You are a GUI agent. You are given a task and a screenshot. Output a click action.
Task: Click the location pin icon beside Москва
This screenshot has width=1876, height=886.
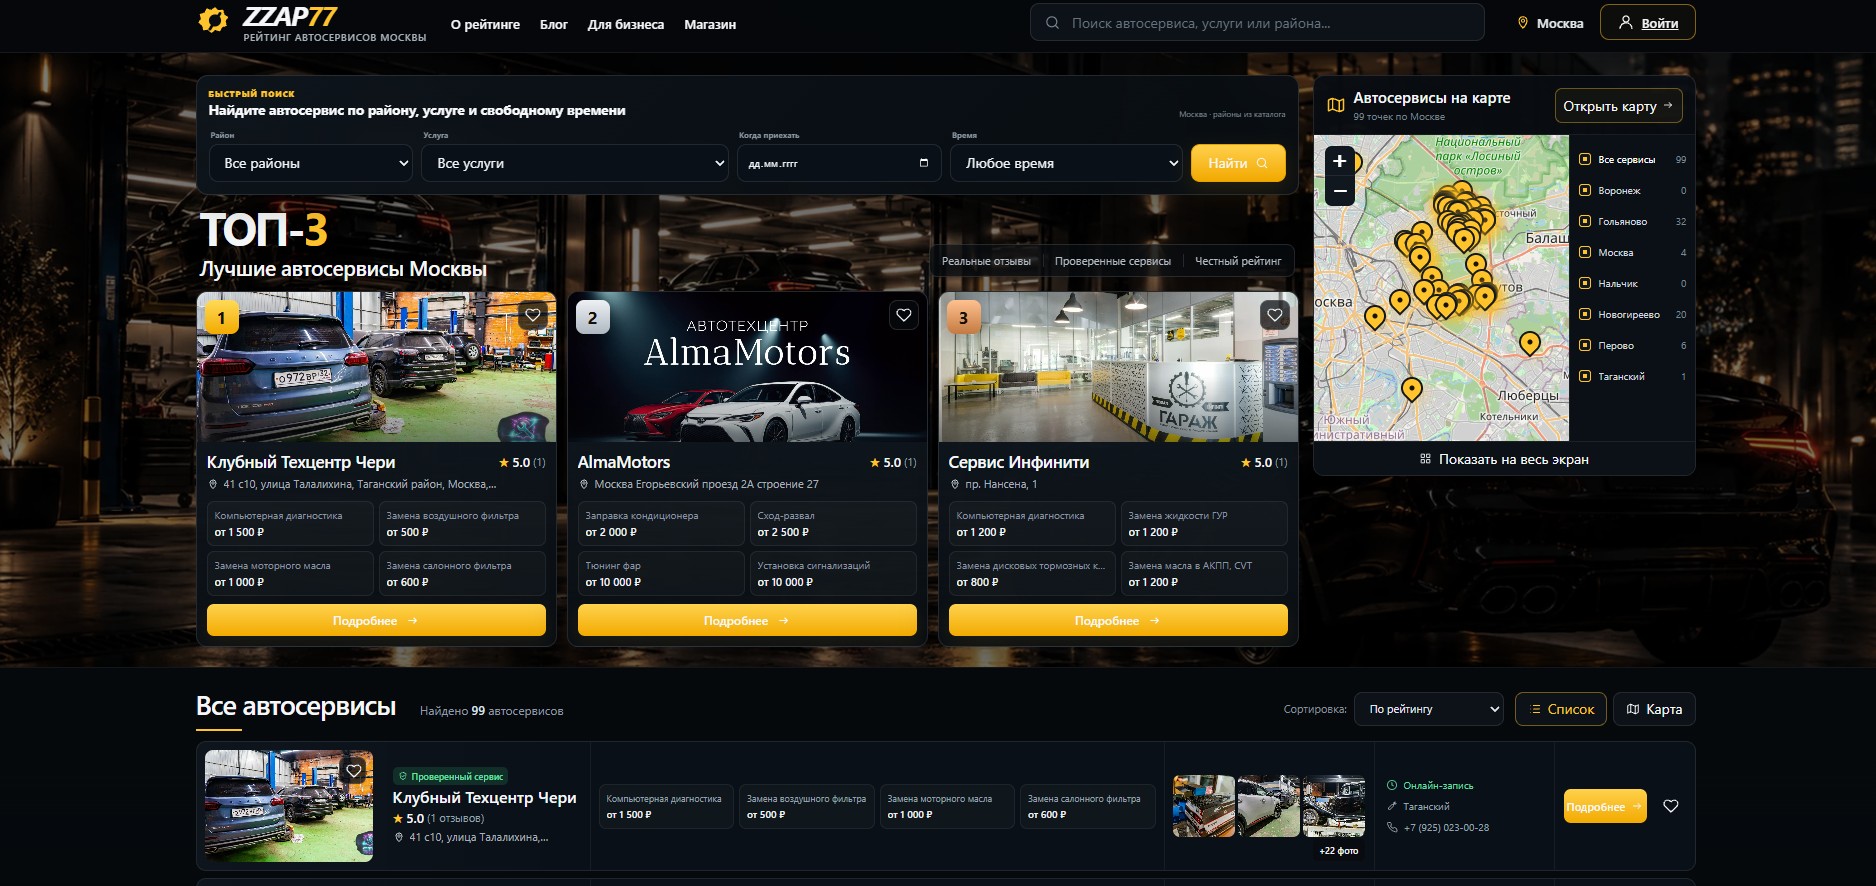(1523, 23)
